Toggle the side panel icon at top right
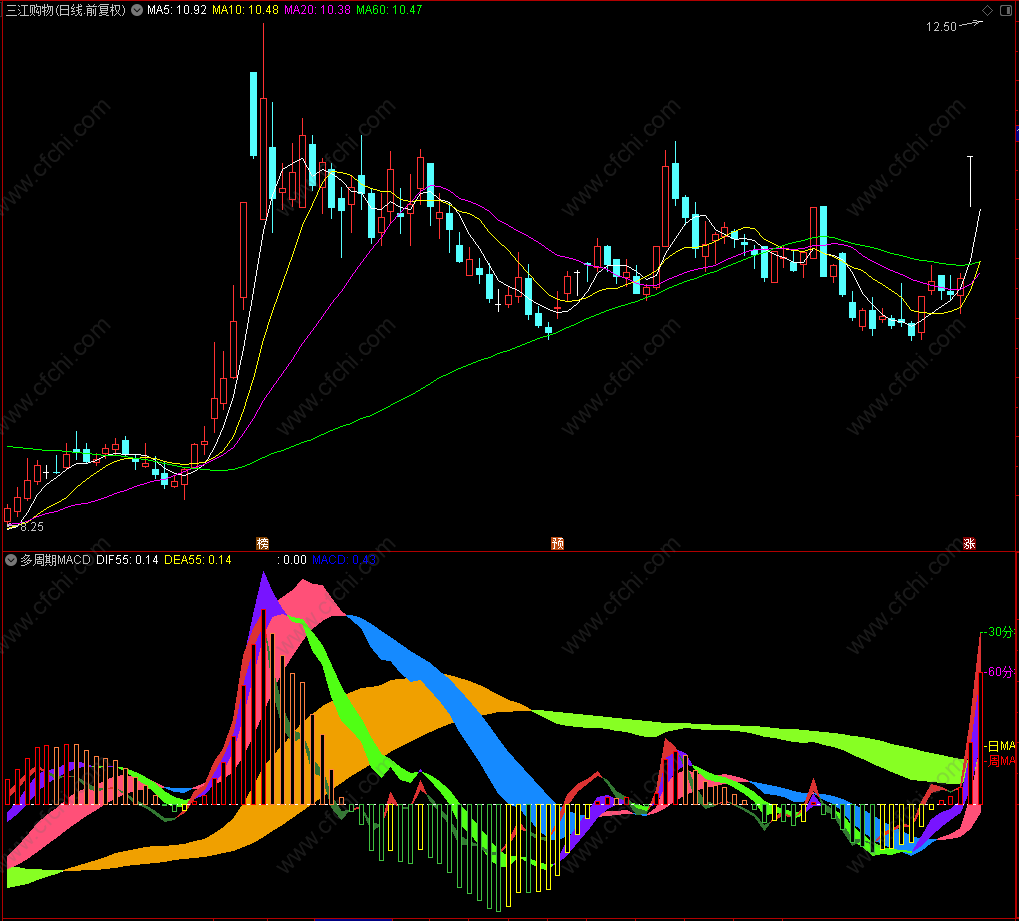Viewport: 1019px width, 921px height. pos(1005,10)
